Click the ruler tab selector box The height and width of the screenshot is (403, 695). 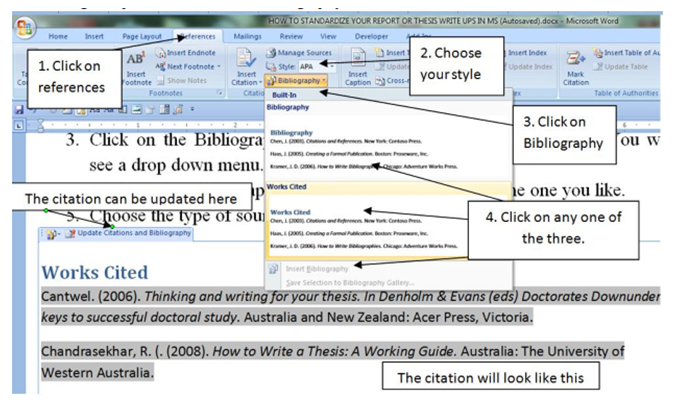[x=18, y=125]
